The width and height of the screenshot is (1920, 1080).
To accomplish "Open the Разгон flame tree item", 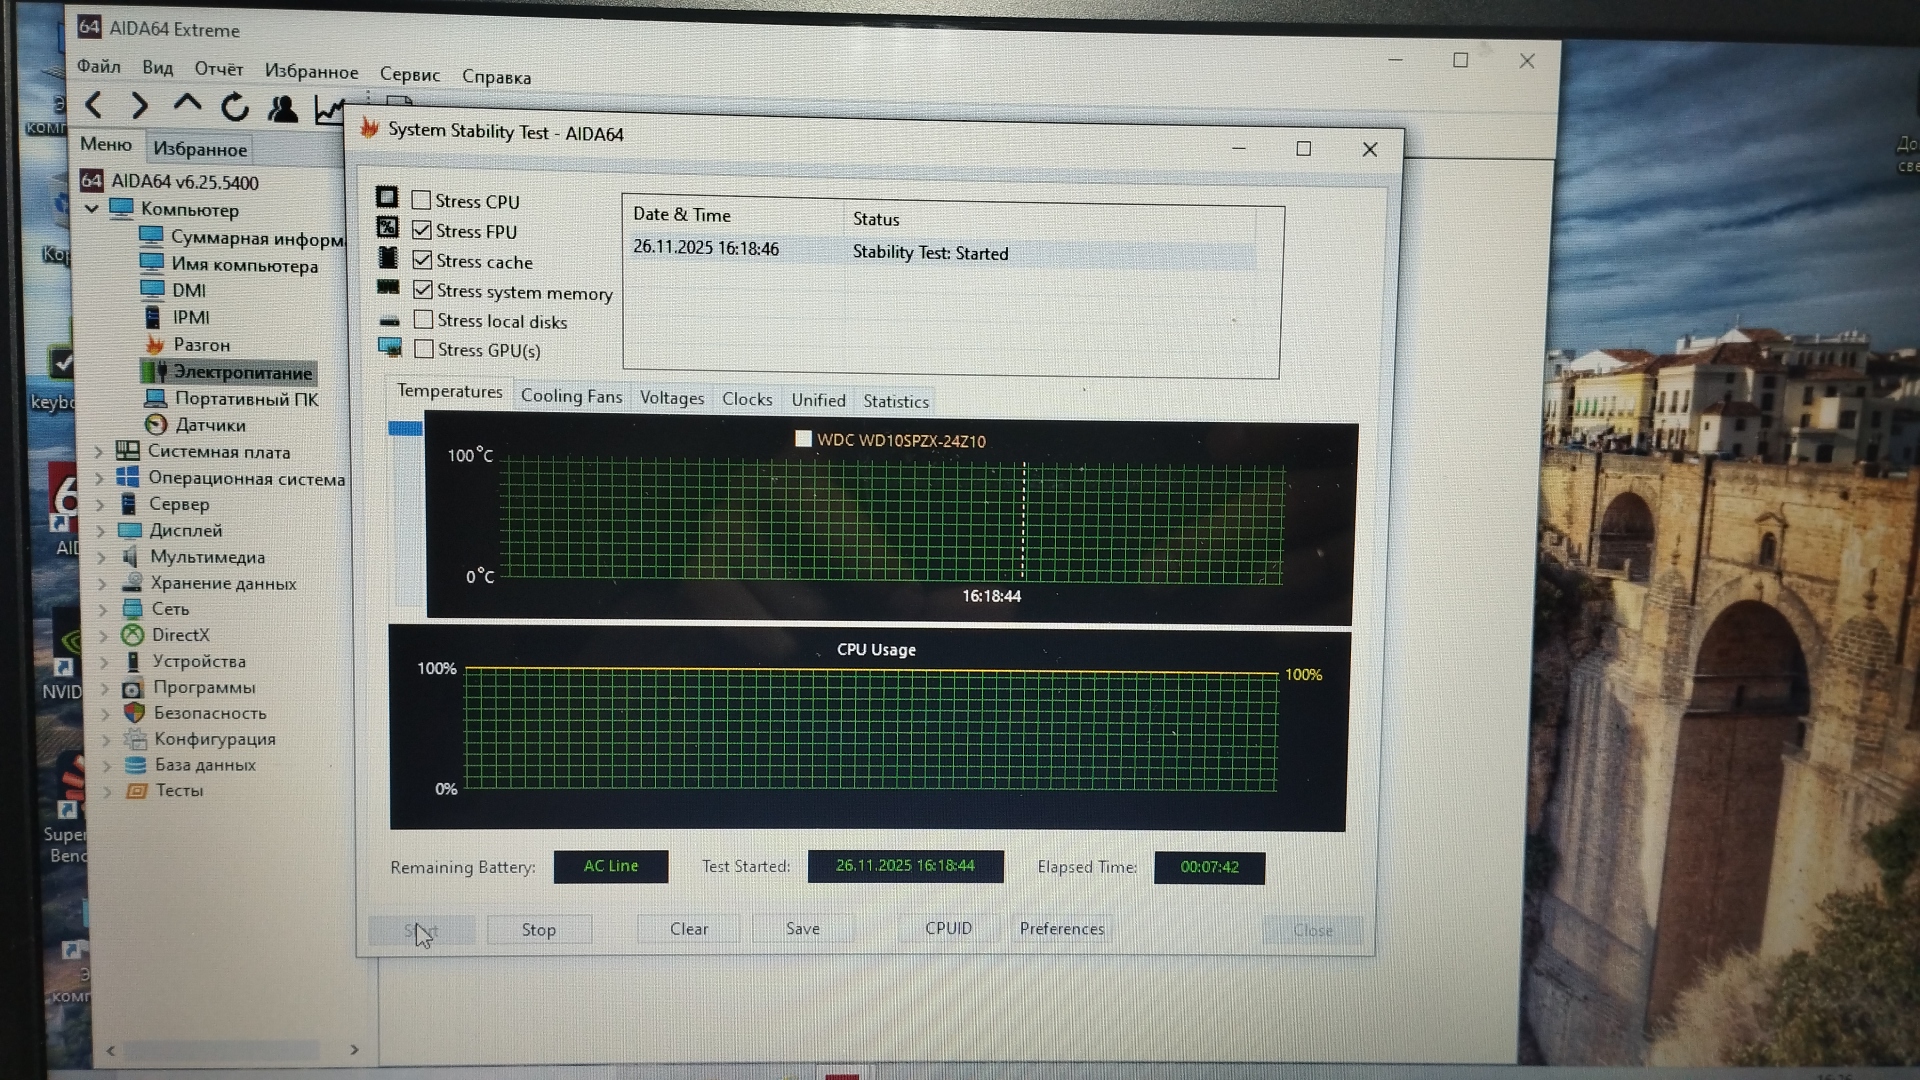I will pyautogui.click(x=200, y=345).
